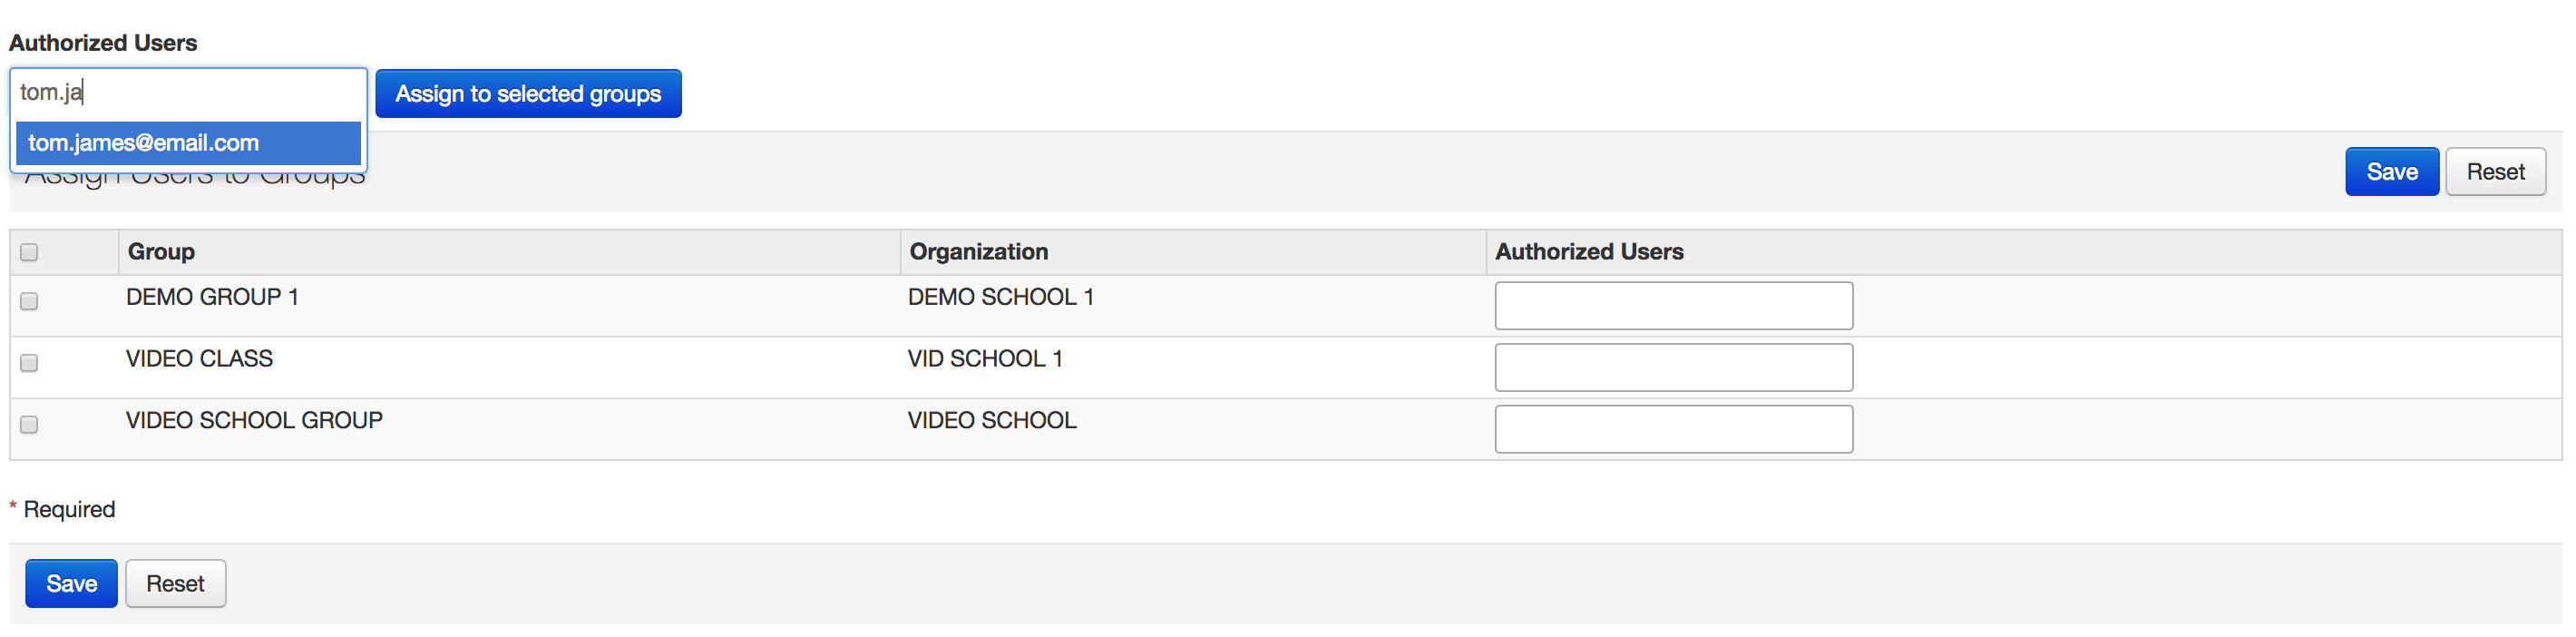Click the VID SCHOOL 1 organization cell
Viewport: 2576px width, 637px height.
(984, 359)
